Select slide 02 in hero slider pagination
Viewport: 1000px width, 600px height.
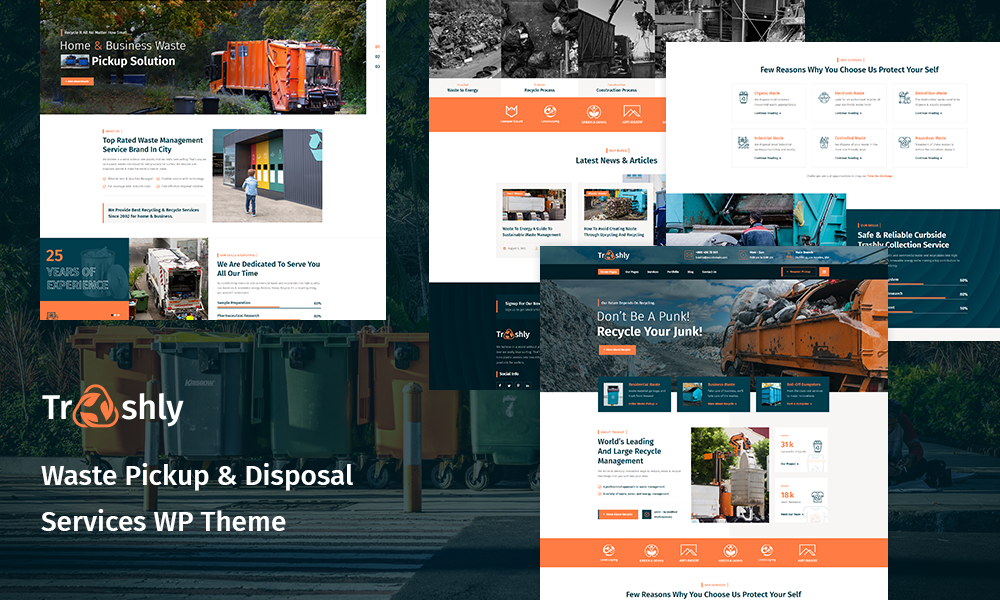[x=377, y=56]
